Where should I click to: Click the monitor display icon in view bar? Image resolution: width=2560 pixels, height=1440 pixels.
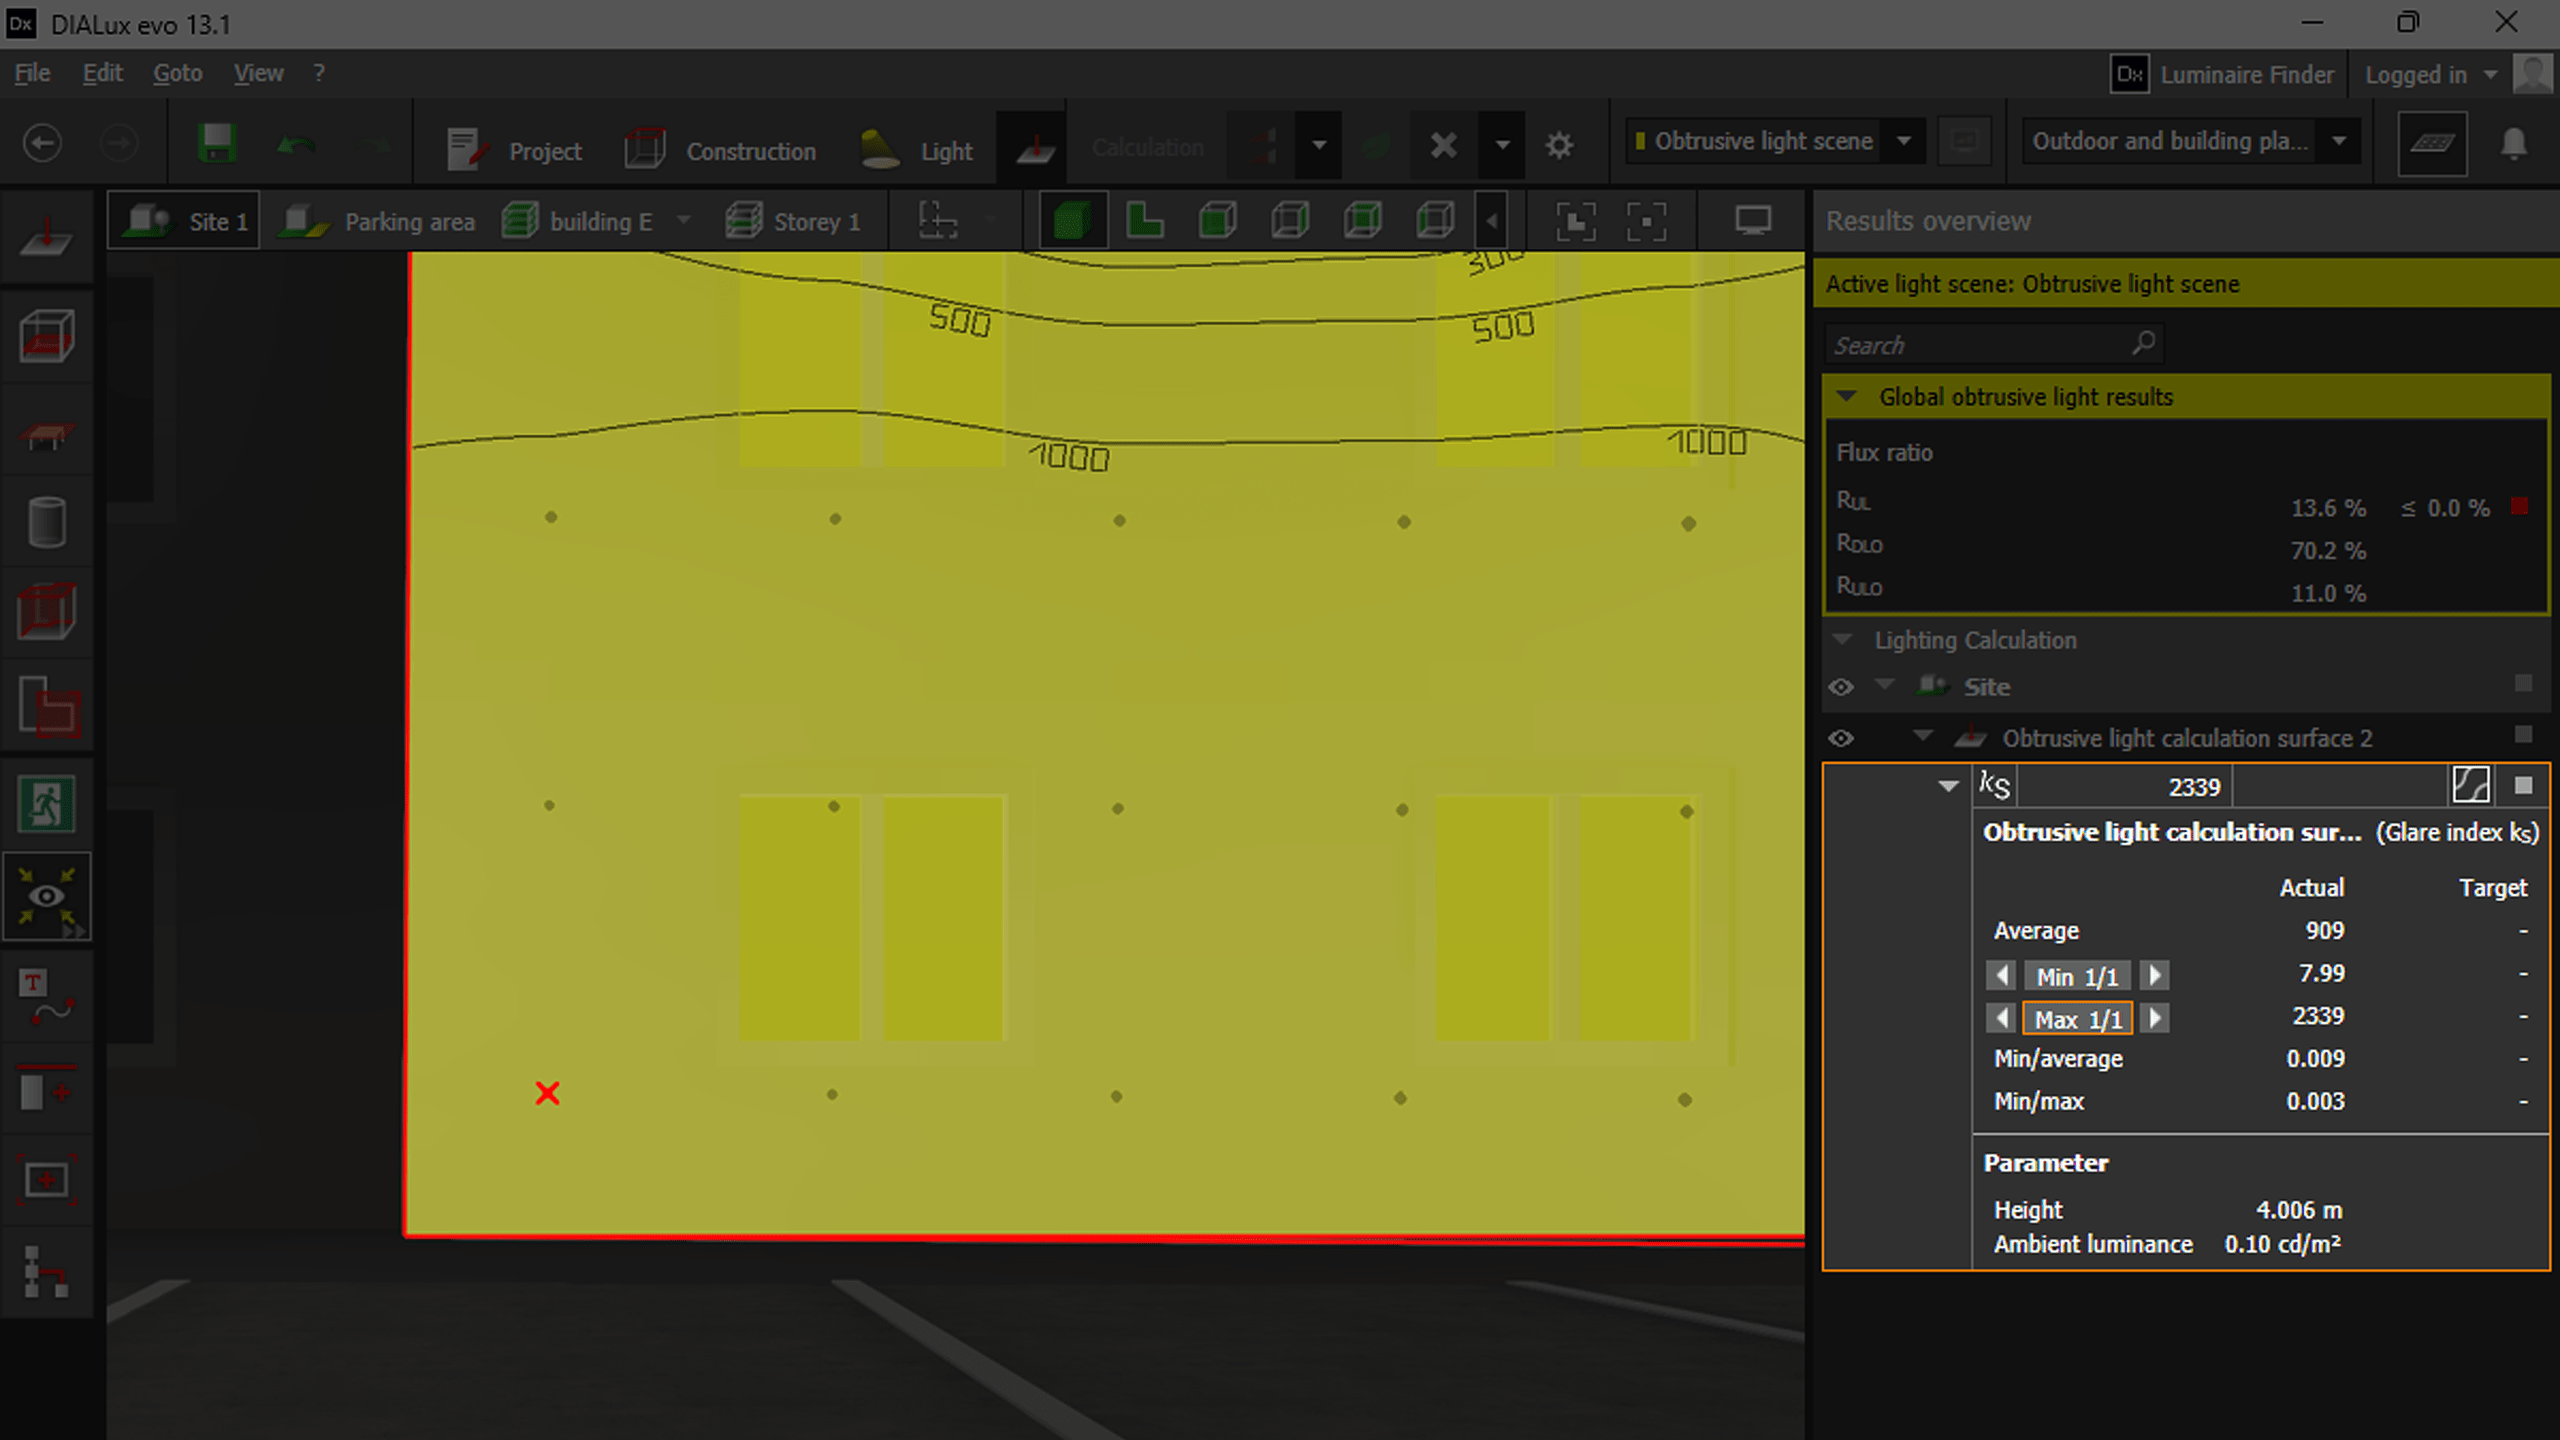(x=1752, y=220)
